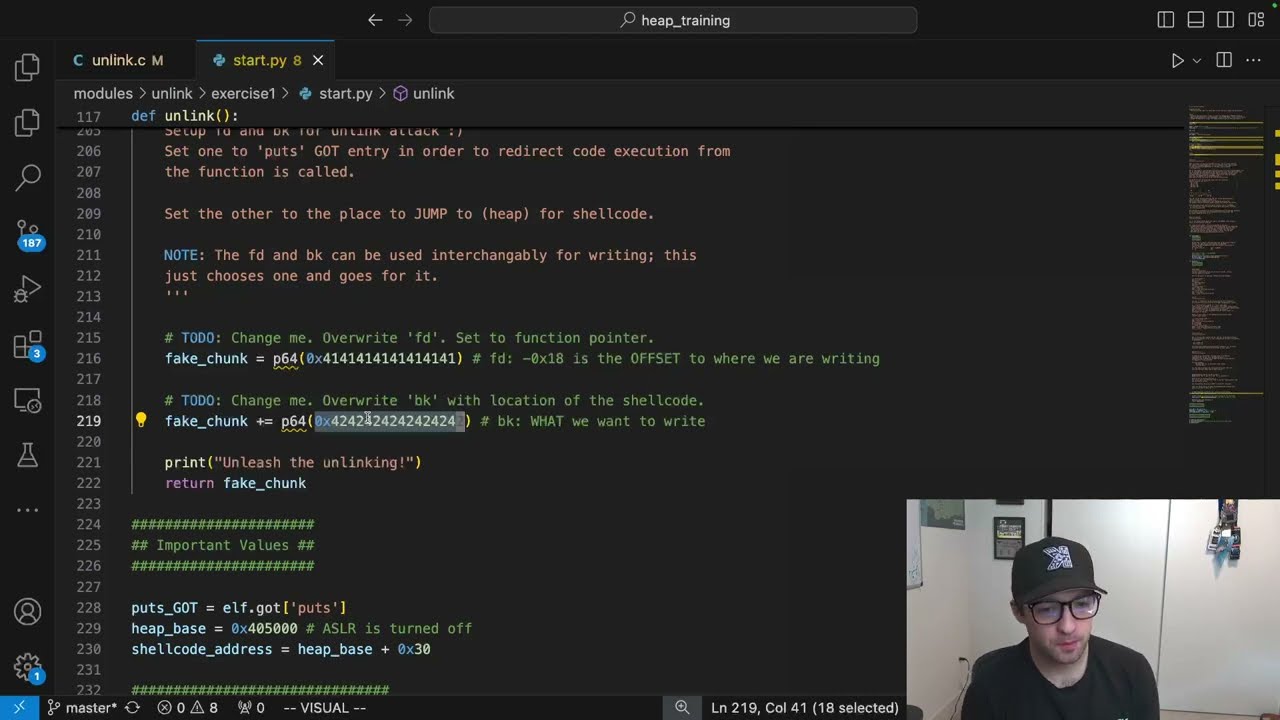Open the run options dropdown arrow
1280x720 pixels.
coord(1197,60)
